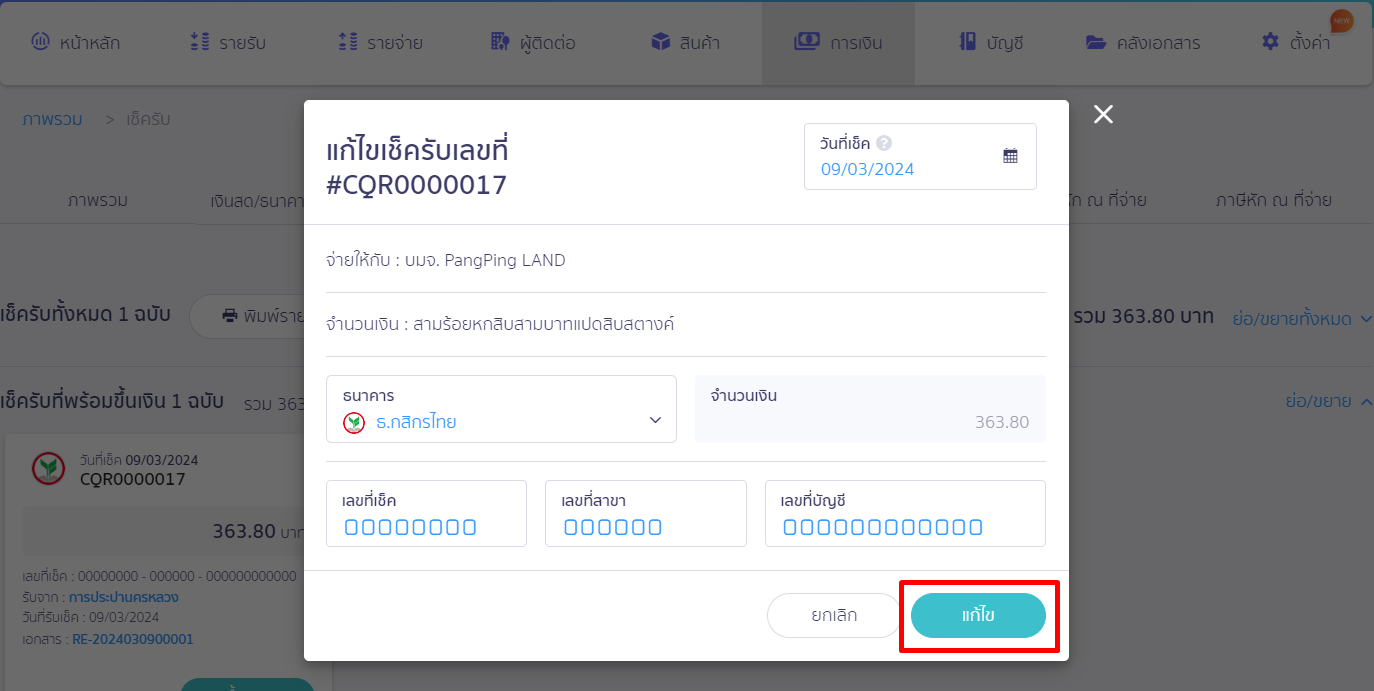1374x691 pixels.
Task: Open the รายจ่าย expenses menu
Action: pyautogui.click(x=380, y=43)
